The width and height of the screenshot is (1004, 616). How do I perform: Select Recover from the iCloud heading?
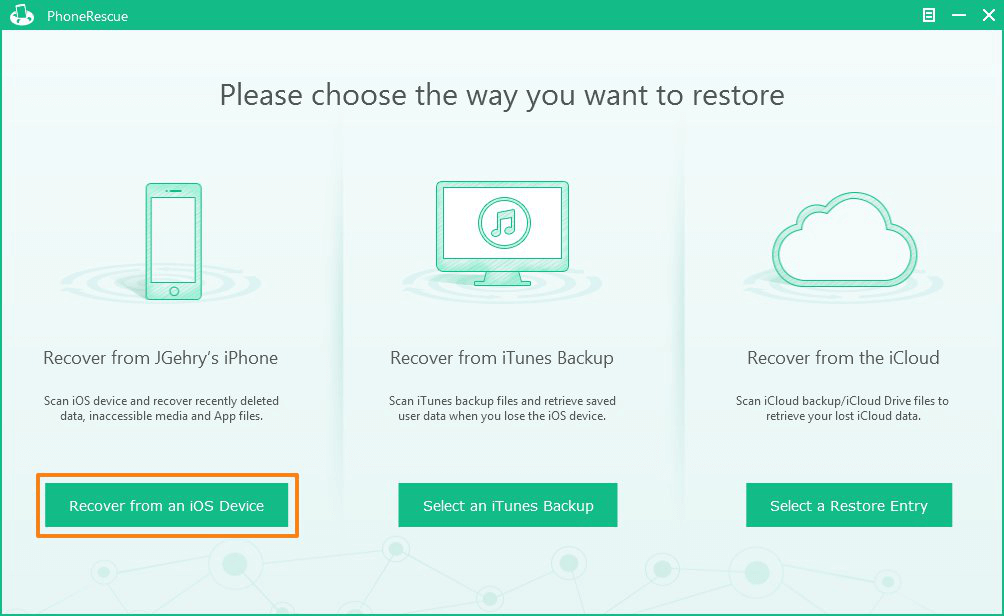point(843,358)
